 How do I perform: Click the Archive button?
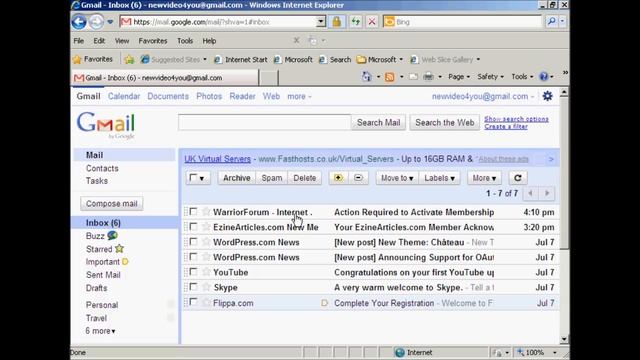point(237,178)
